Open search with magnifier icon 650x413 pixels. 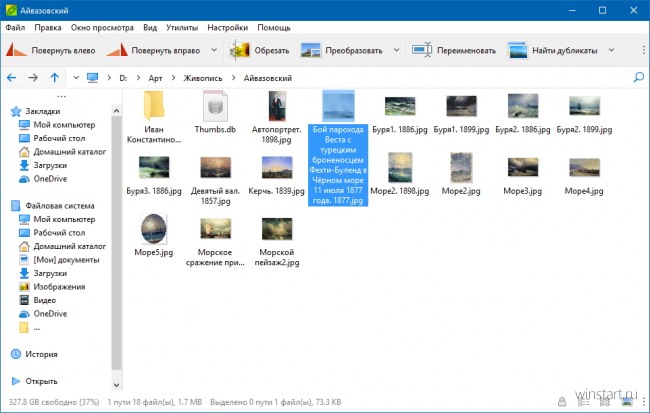pyautogui.click(x=639, y=77)
